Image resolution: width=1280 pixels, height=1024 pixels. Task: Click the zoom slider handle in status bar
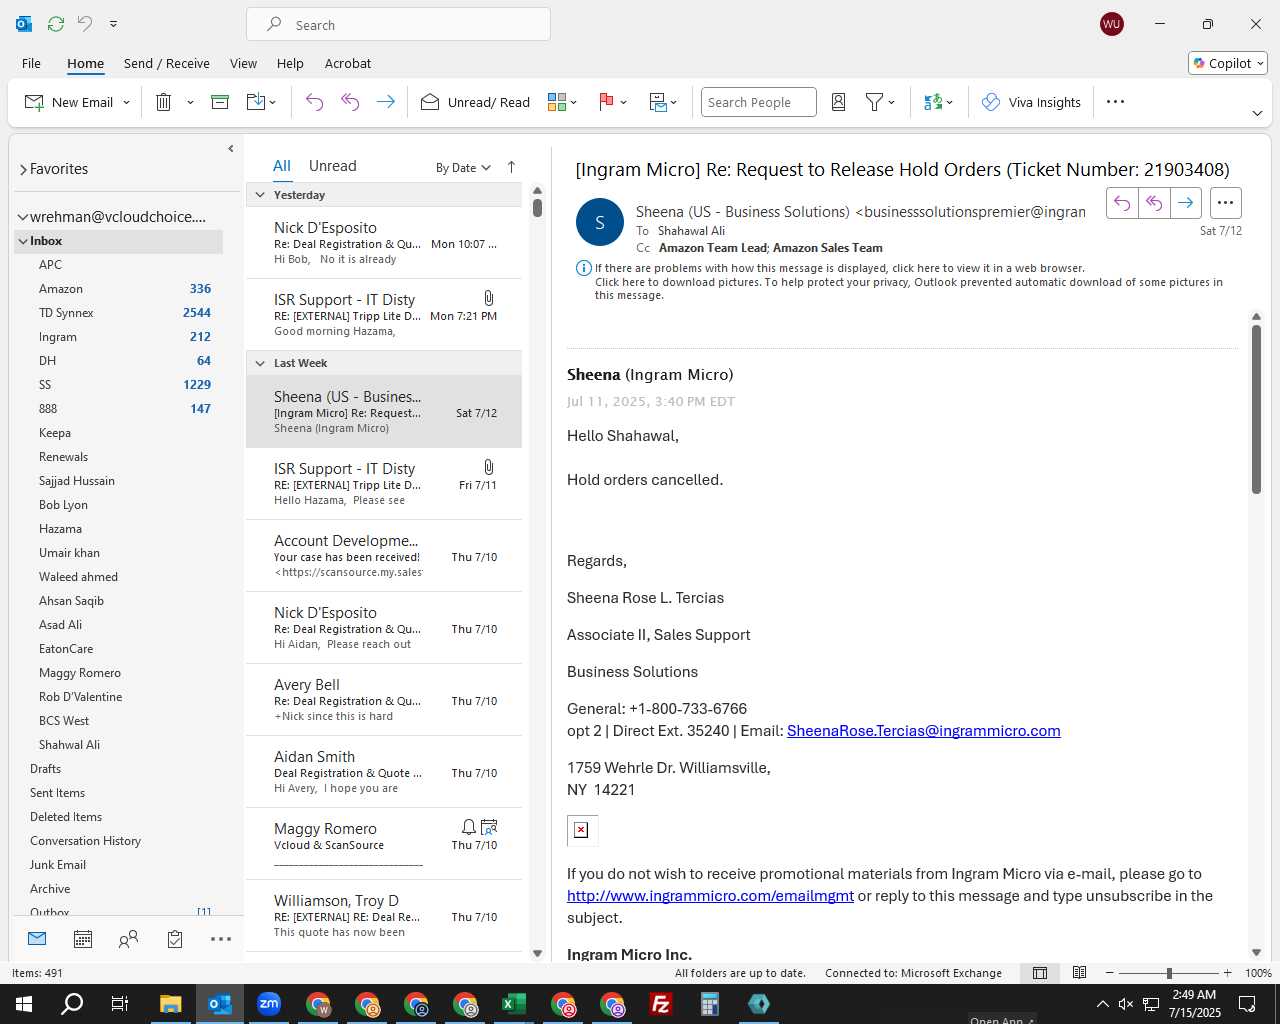click(x=1169, y=973)
